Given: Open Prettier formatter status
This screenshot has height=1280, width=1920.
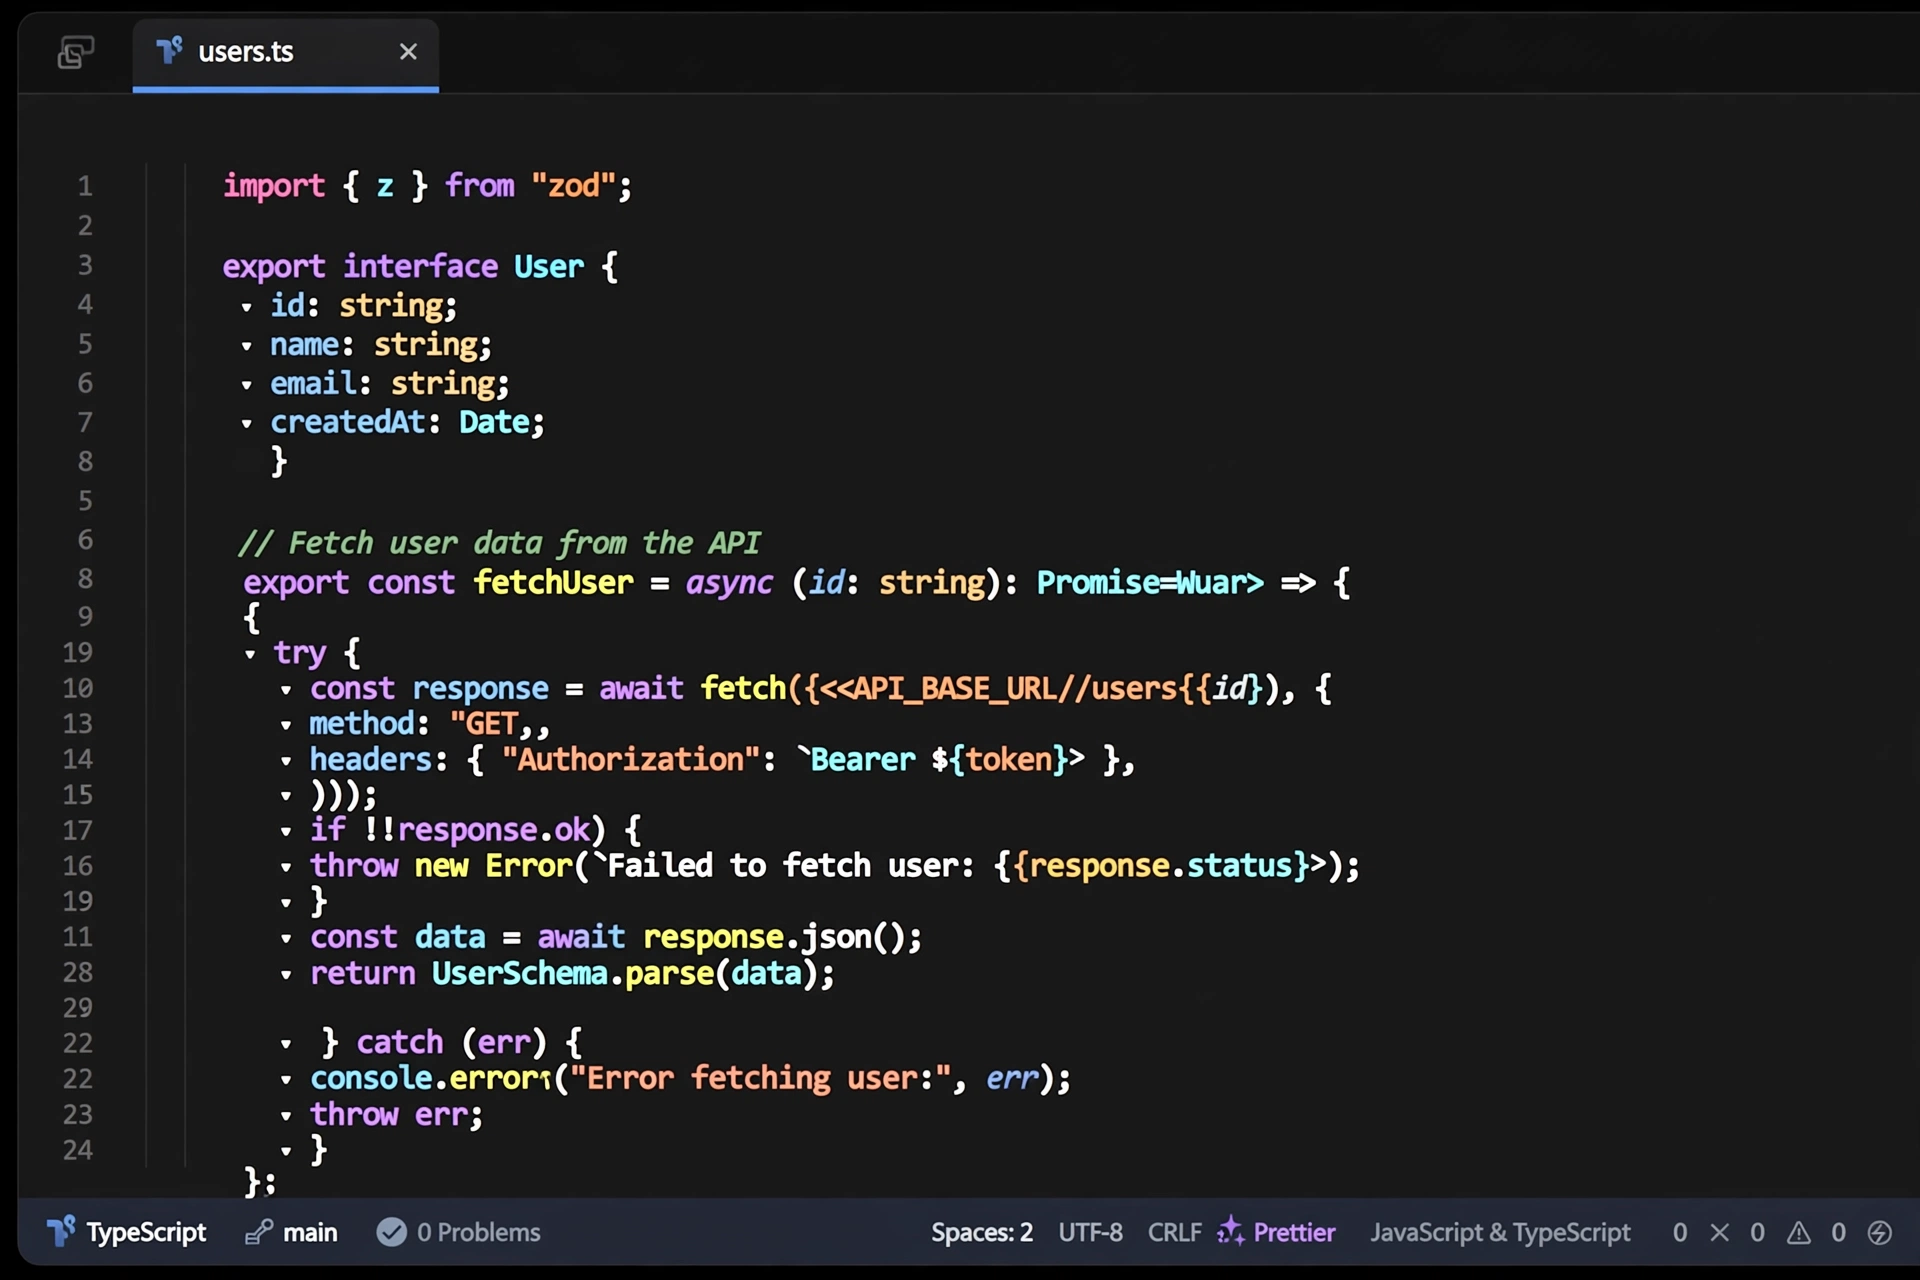Looking at the screenshot, I should [x=1294, y=1232].
